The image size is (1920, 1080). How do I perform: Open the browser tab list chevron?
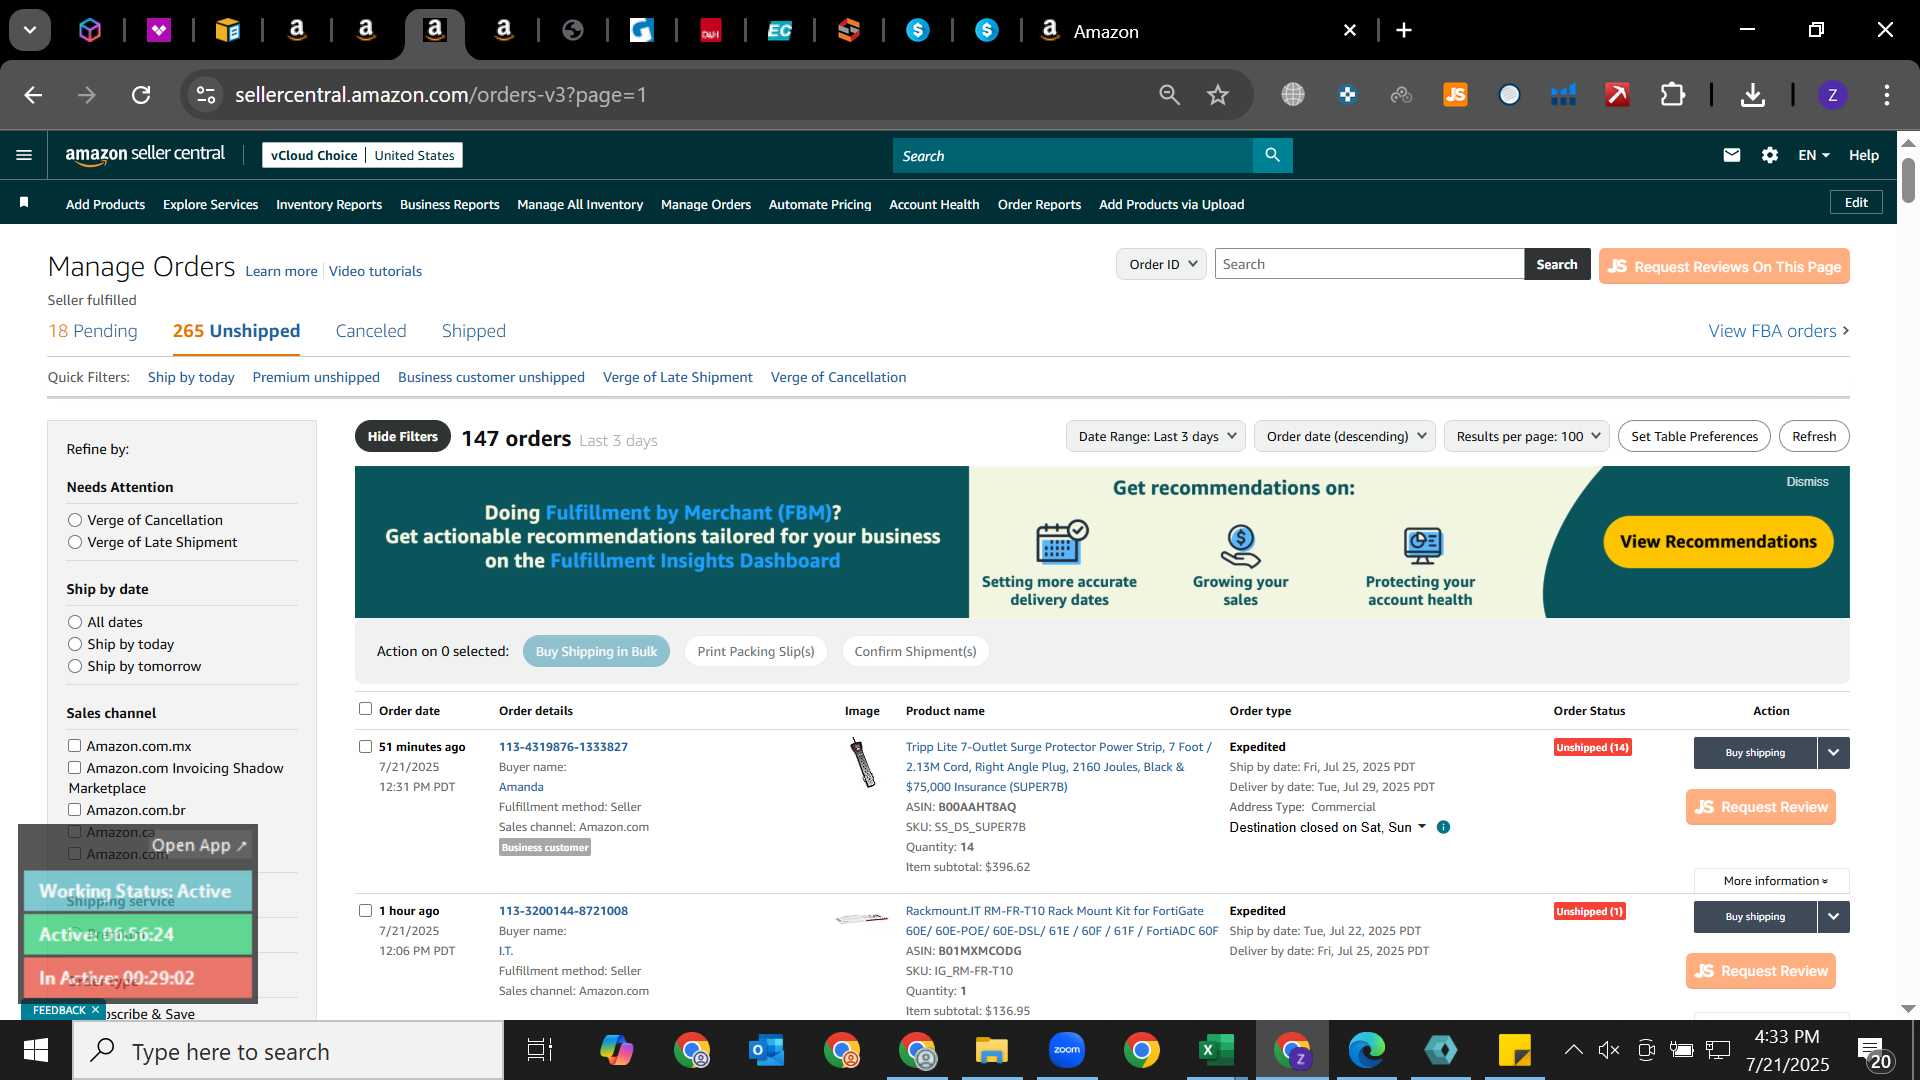tap(30, 30)
